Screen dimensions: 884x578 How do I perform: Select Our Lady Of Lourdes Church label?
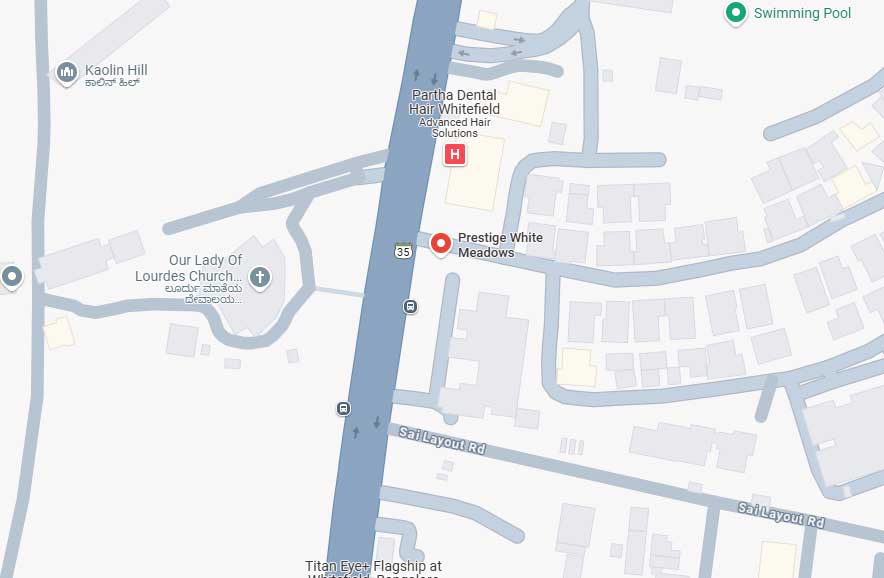(189, 268)
